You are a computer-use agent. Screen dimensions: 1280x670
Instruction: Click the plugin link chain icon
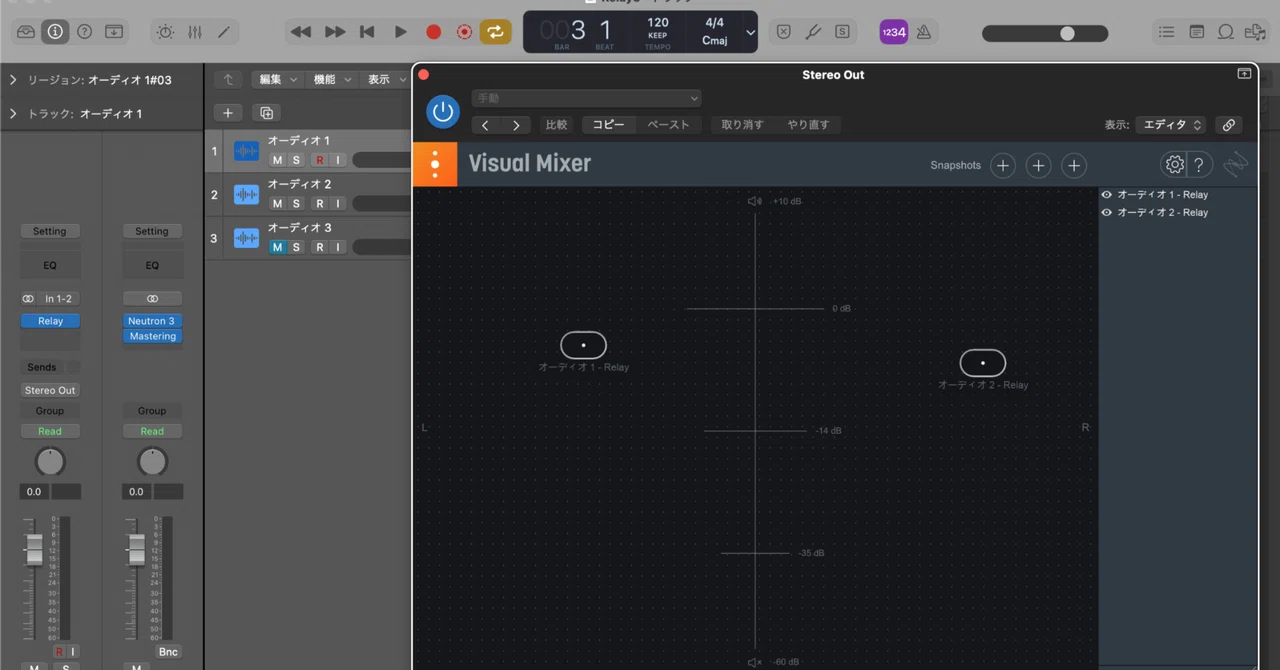pyautogui.click(x=1229, y=125)
